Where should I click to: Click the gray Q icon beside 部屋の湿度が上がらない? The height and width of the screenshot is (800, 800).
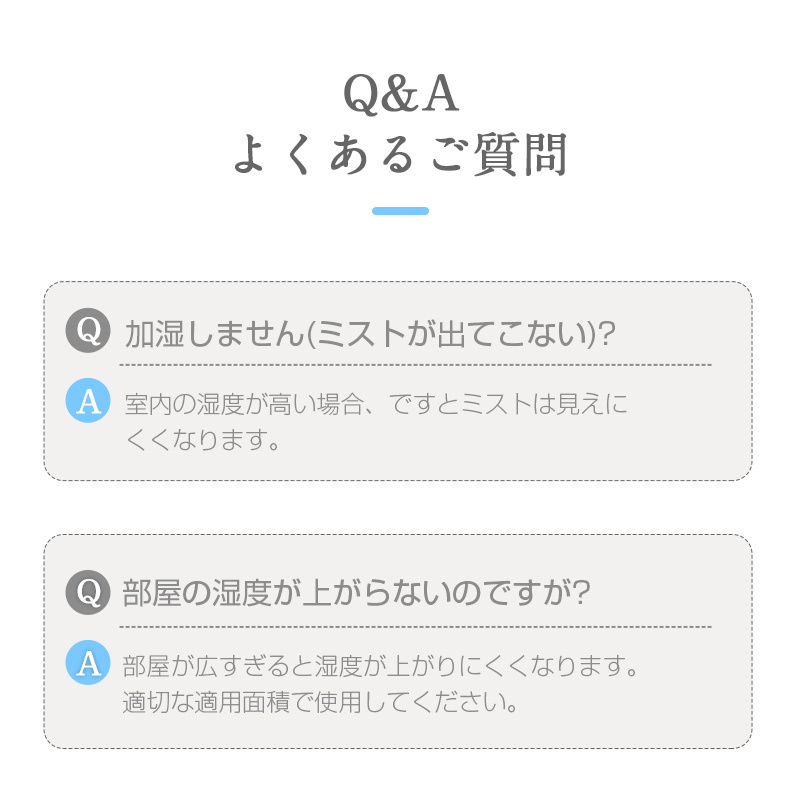point(87,592)
